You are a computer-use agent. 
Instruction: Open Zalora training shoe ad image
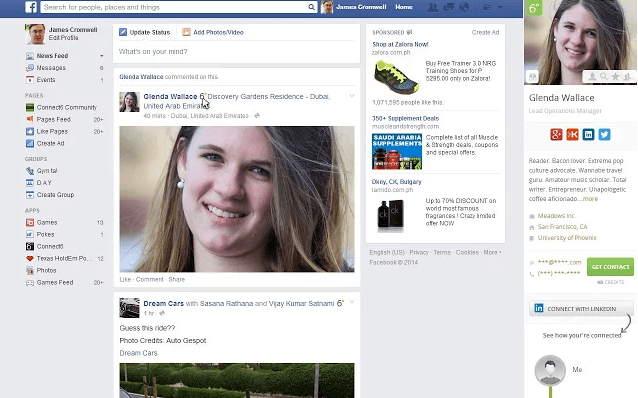click(396, 77)
